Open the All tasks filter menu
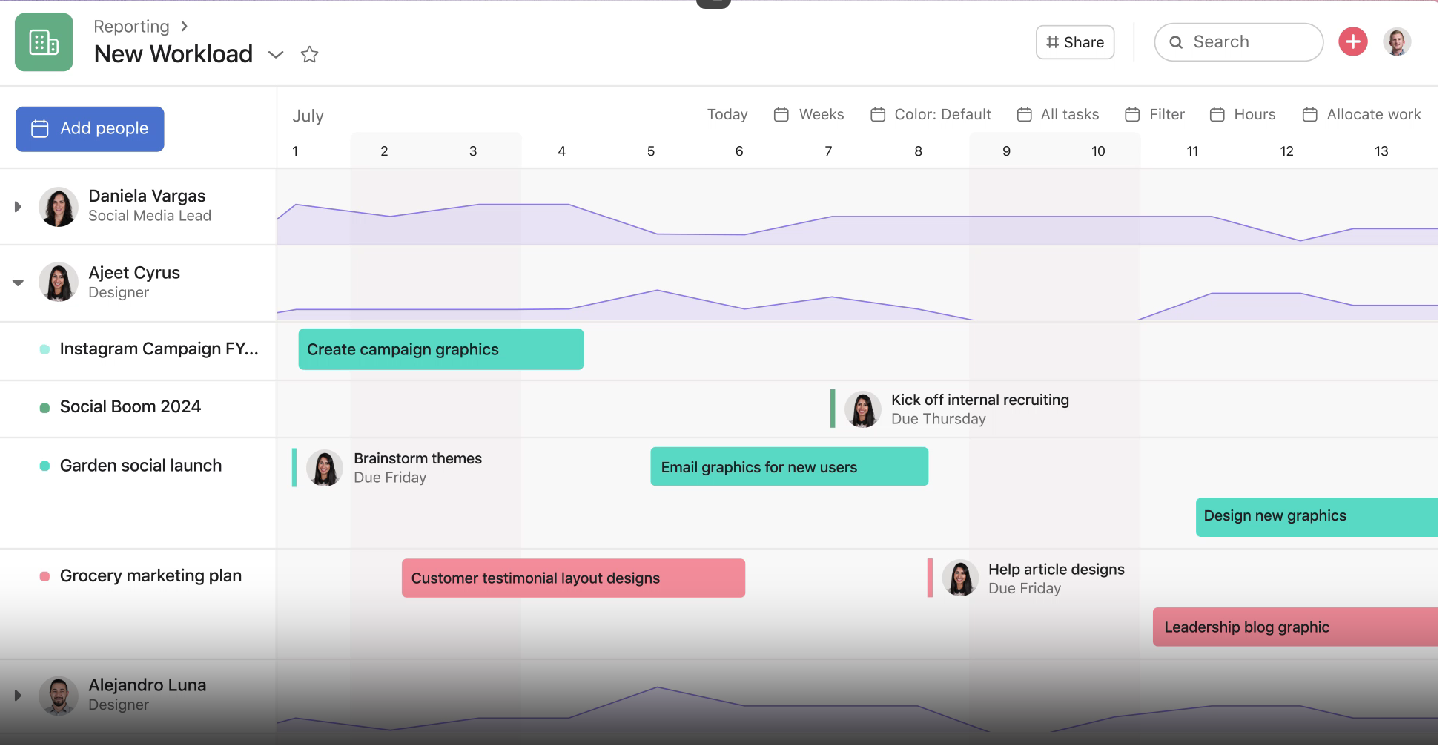This screenshot has width=1438, height=745. click(x=1059, y=114)
